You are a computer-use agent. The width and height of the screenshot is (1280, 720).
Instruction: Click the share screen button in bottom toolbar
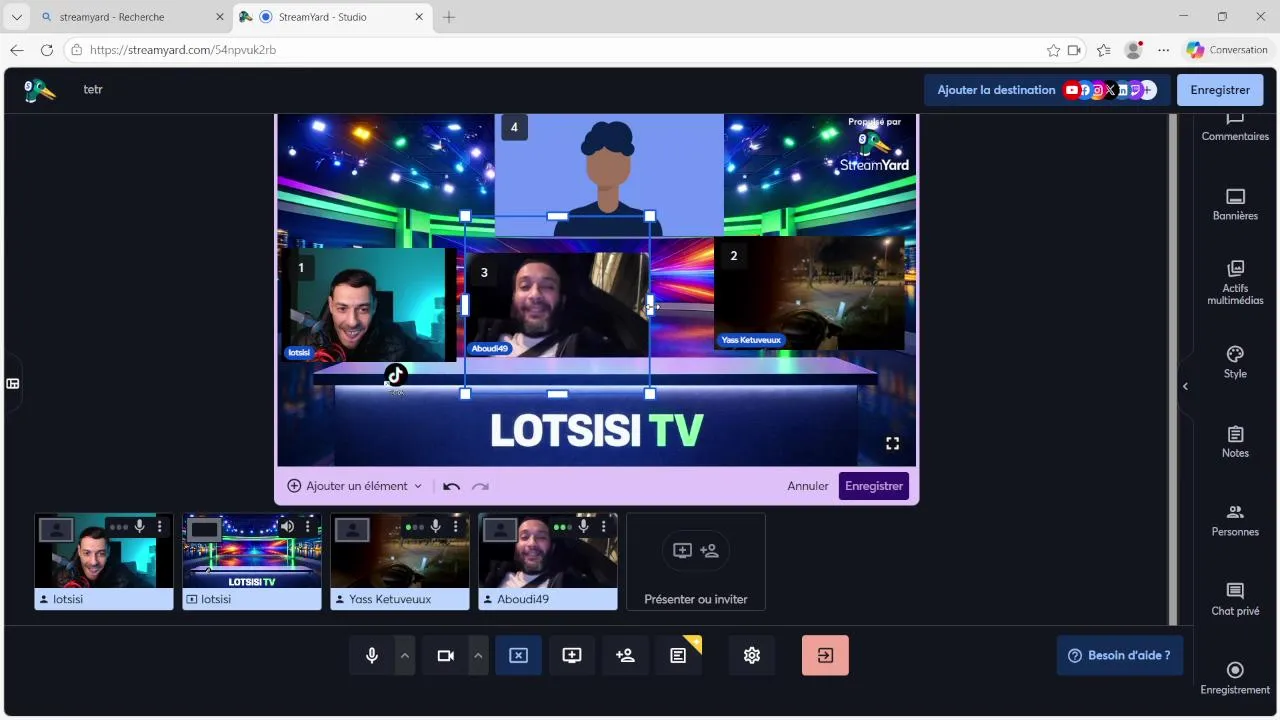[x=572, y=655]
